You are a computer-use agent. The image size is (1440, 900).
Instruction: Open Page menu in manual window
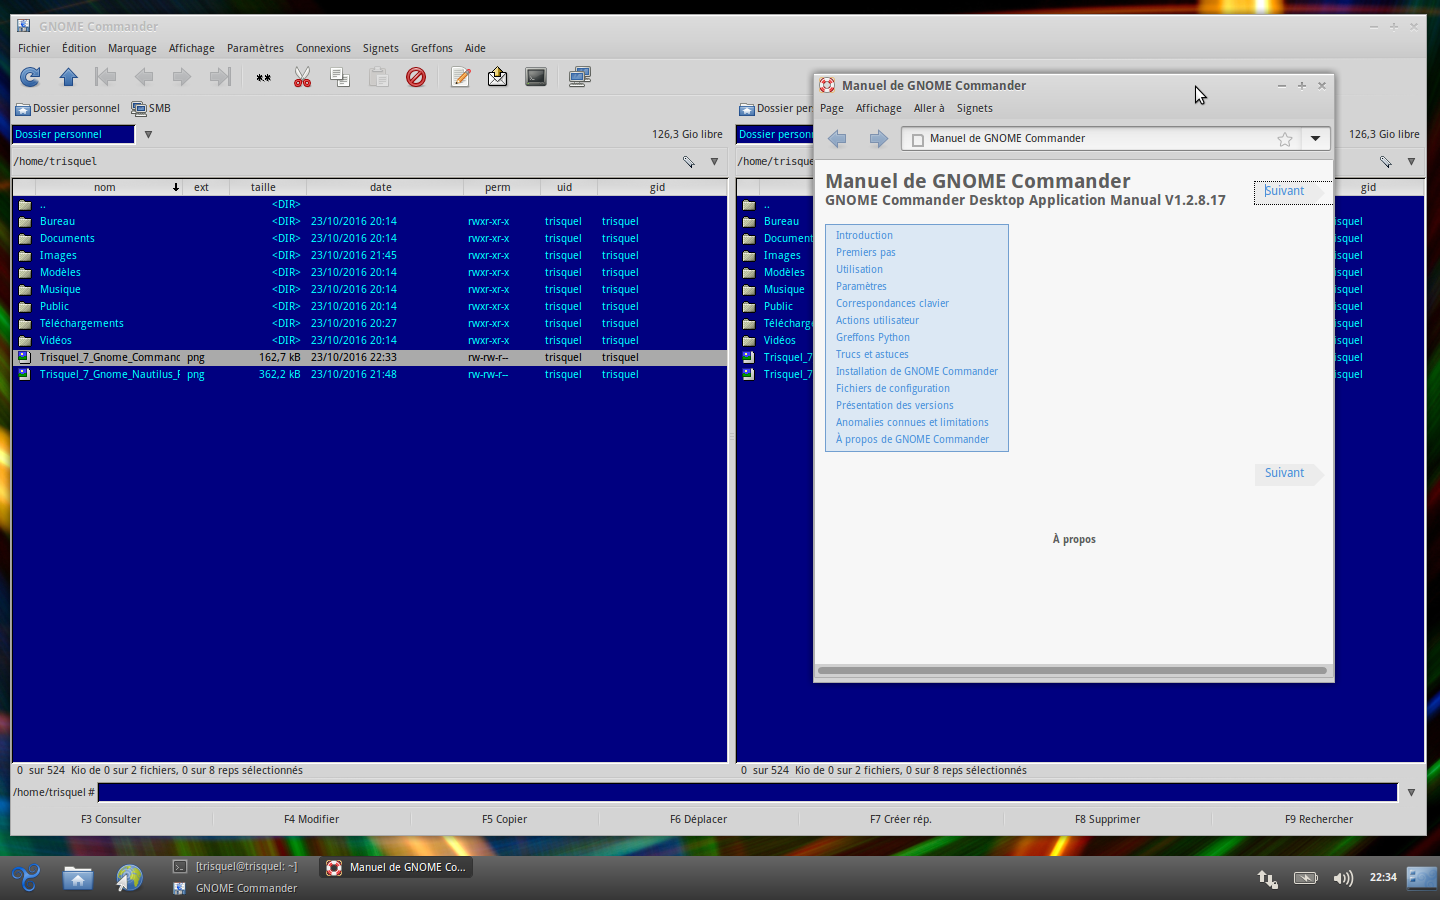coord(832,108)
